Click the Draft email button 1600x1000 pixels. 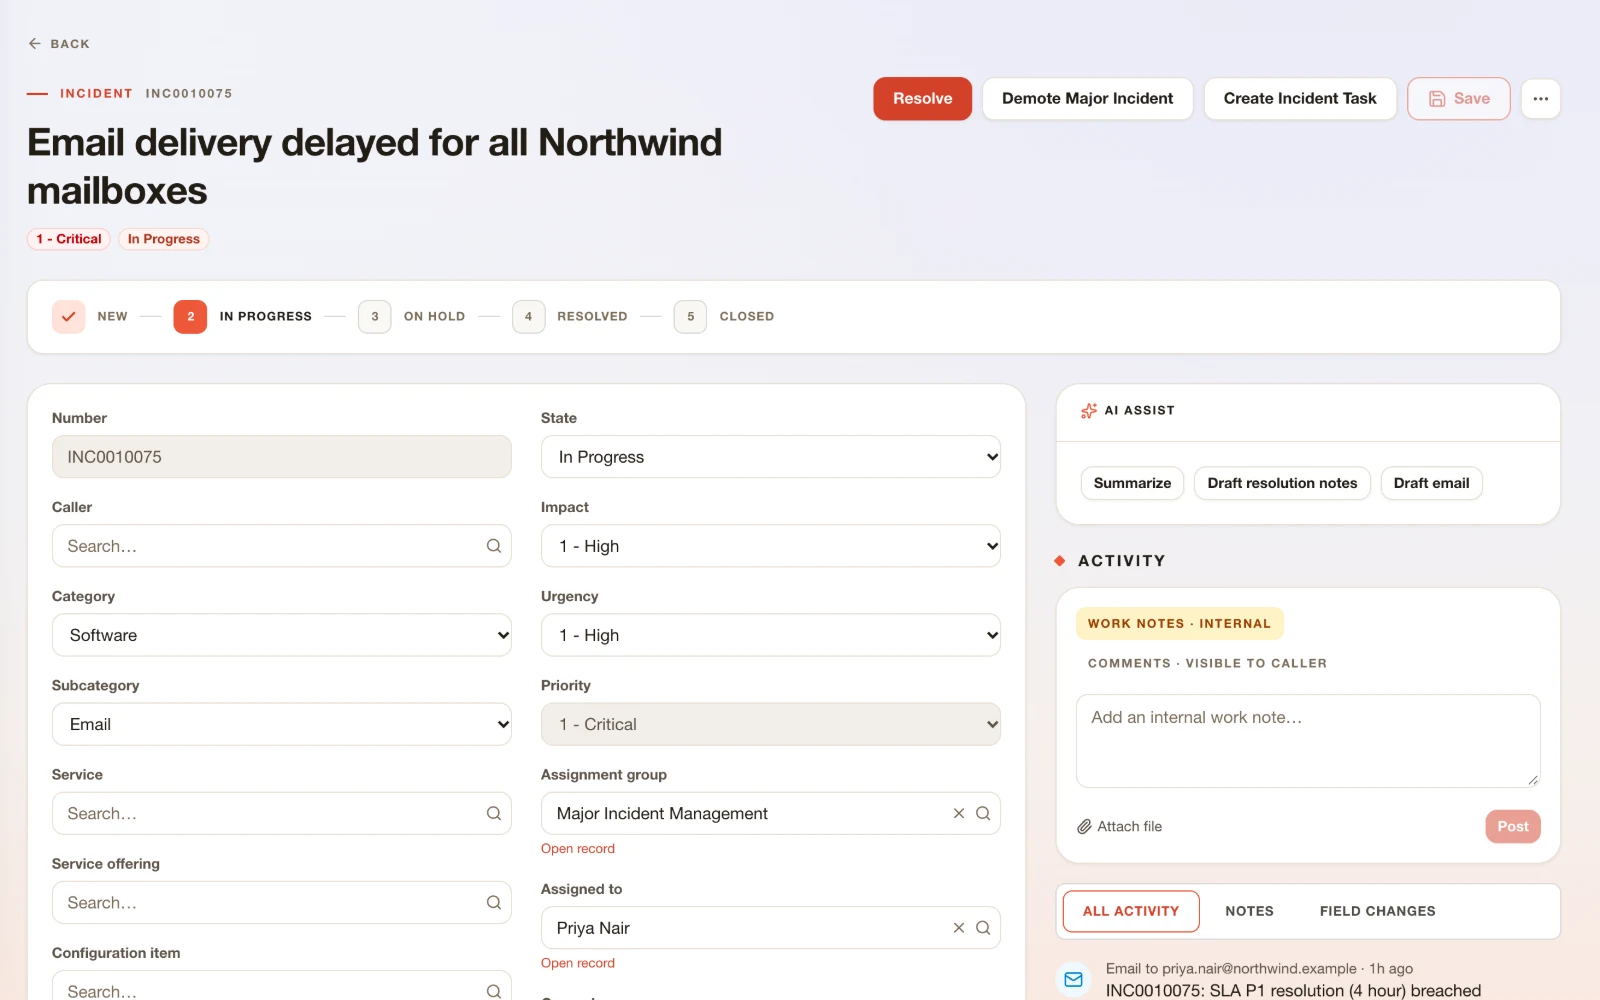click(1431, 483)
